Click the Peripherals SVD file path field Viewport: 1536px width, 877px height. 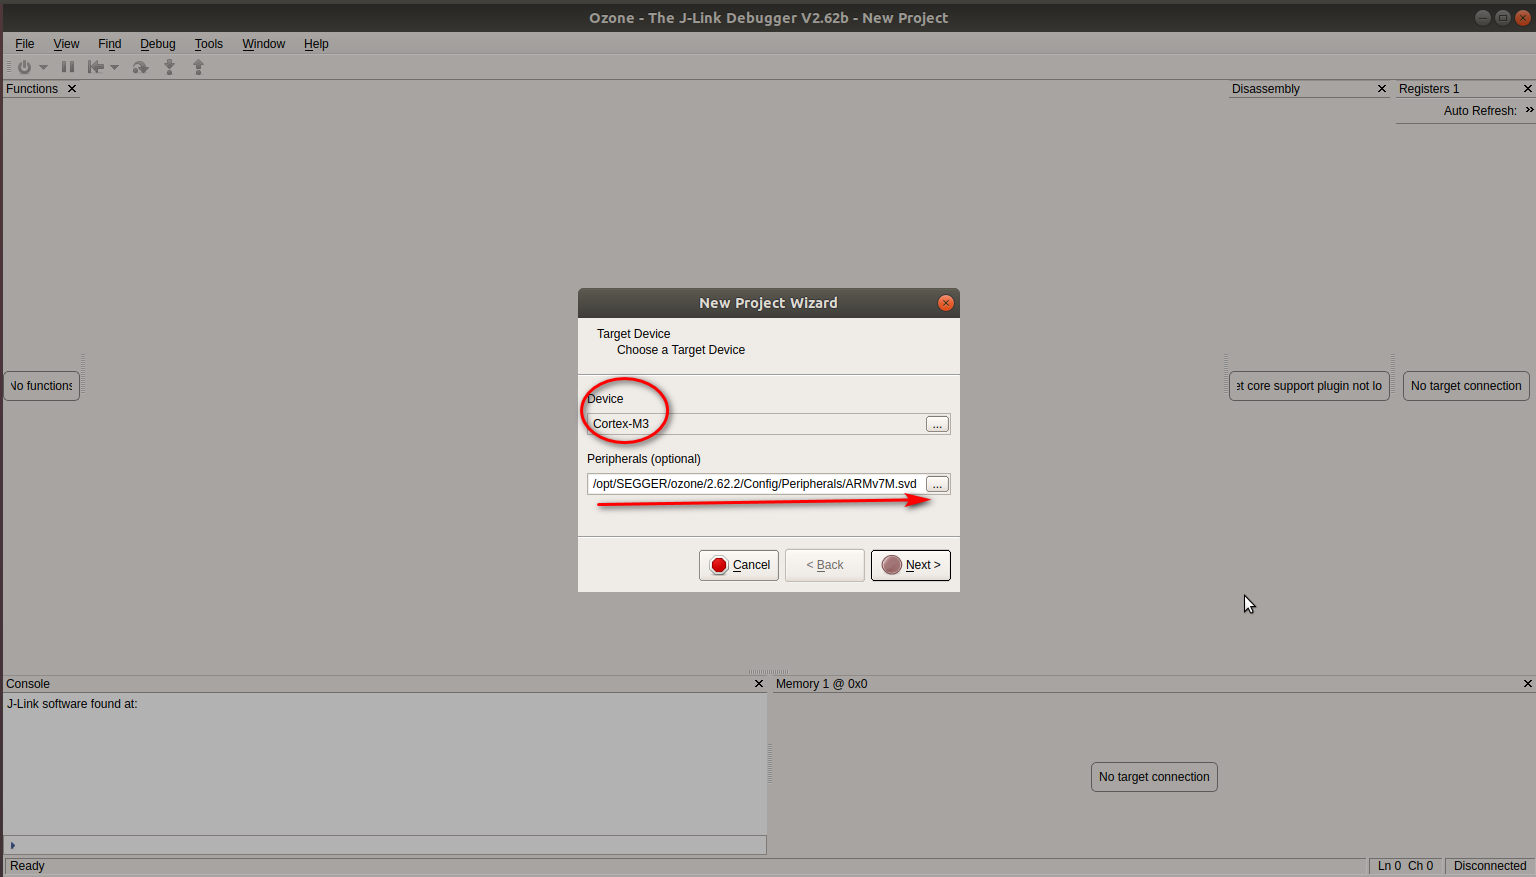pos(756,484)
